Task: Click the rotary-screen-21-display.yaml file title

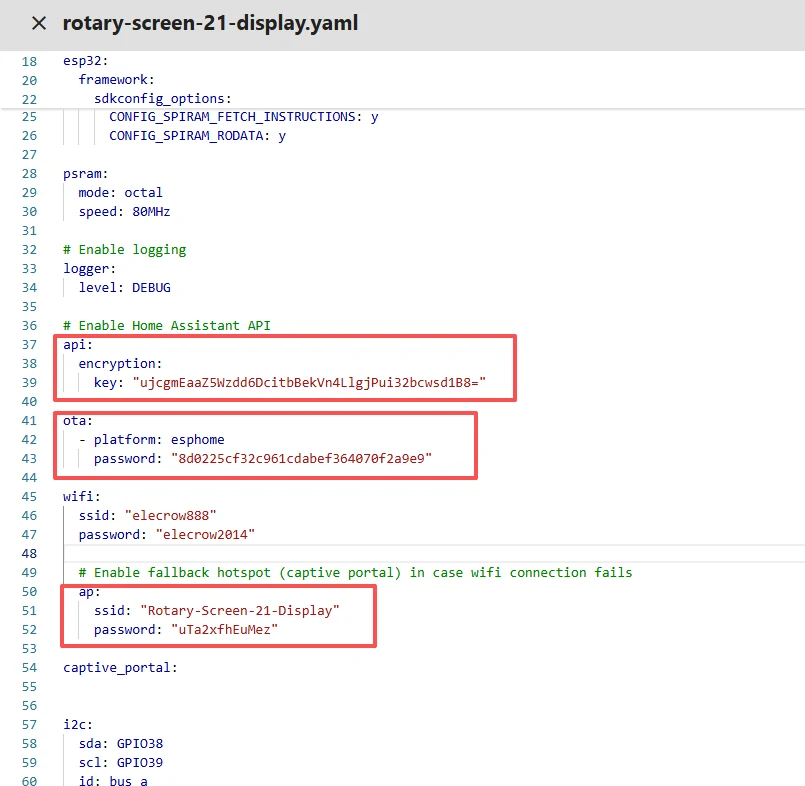Action: click(210, 23)
